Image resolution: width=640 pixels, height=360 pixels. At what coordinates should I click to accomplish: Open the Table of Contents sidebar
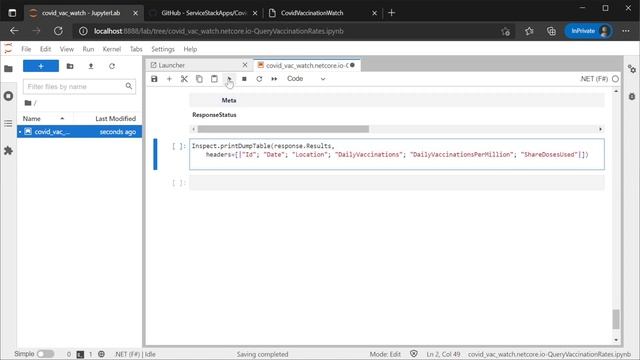[8, 123]
